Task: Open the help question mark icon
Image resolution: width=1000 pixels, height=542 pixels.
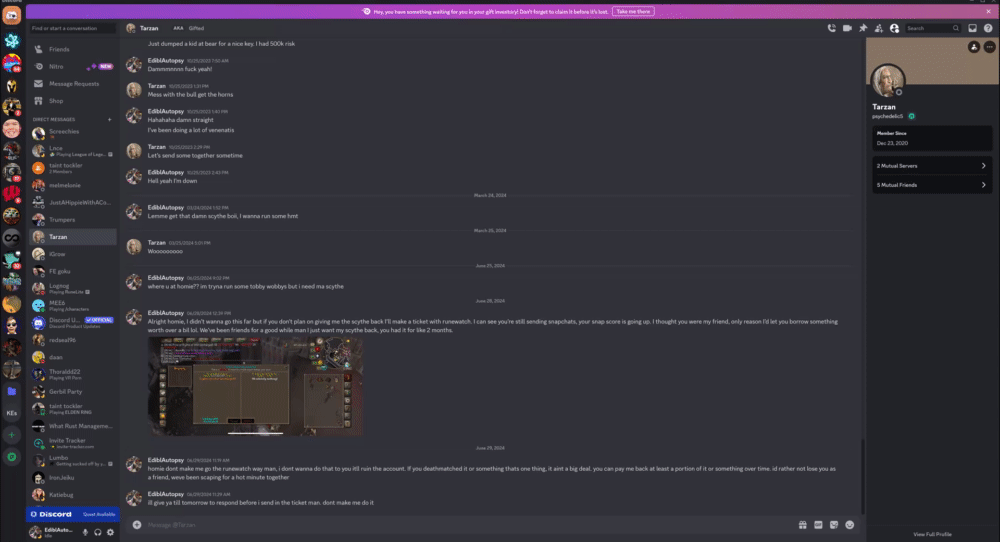Action: coord(988,28)
